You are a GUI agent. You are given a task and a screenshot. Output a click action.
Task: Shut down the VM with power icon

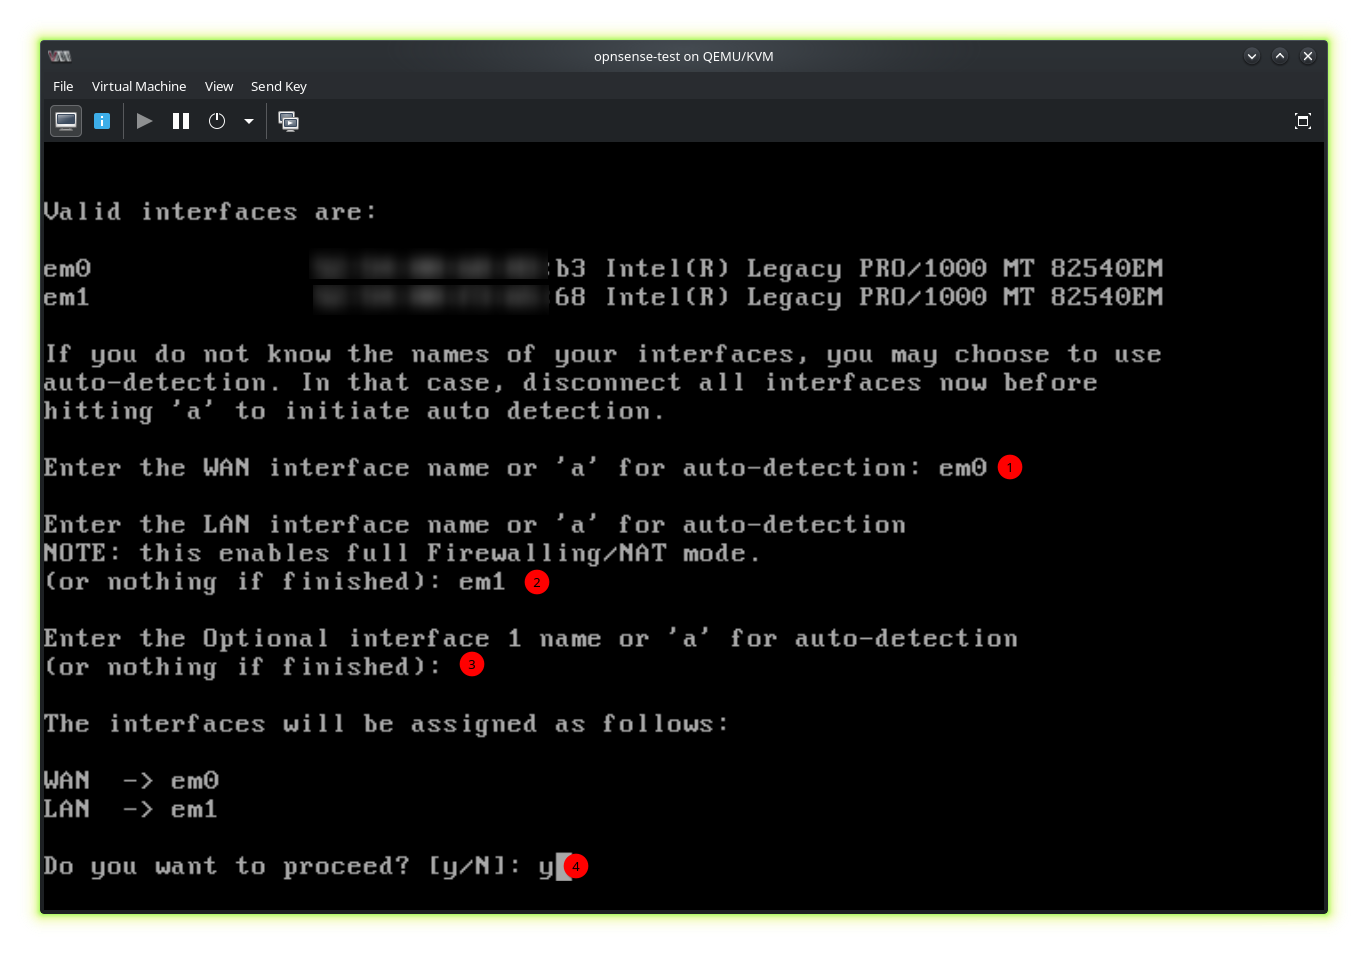pyautogui.click(x=217, y=121)
